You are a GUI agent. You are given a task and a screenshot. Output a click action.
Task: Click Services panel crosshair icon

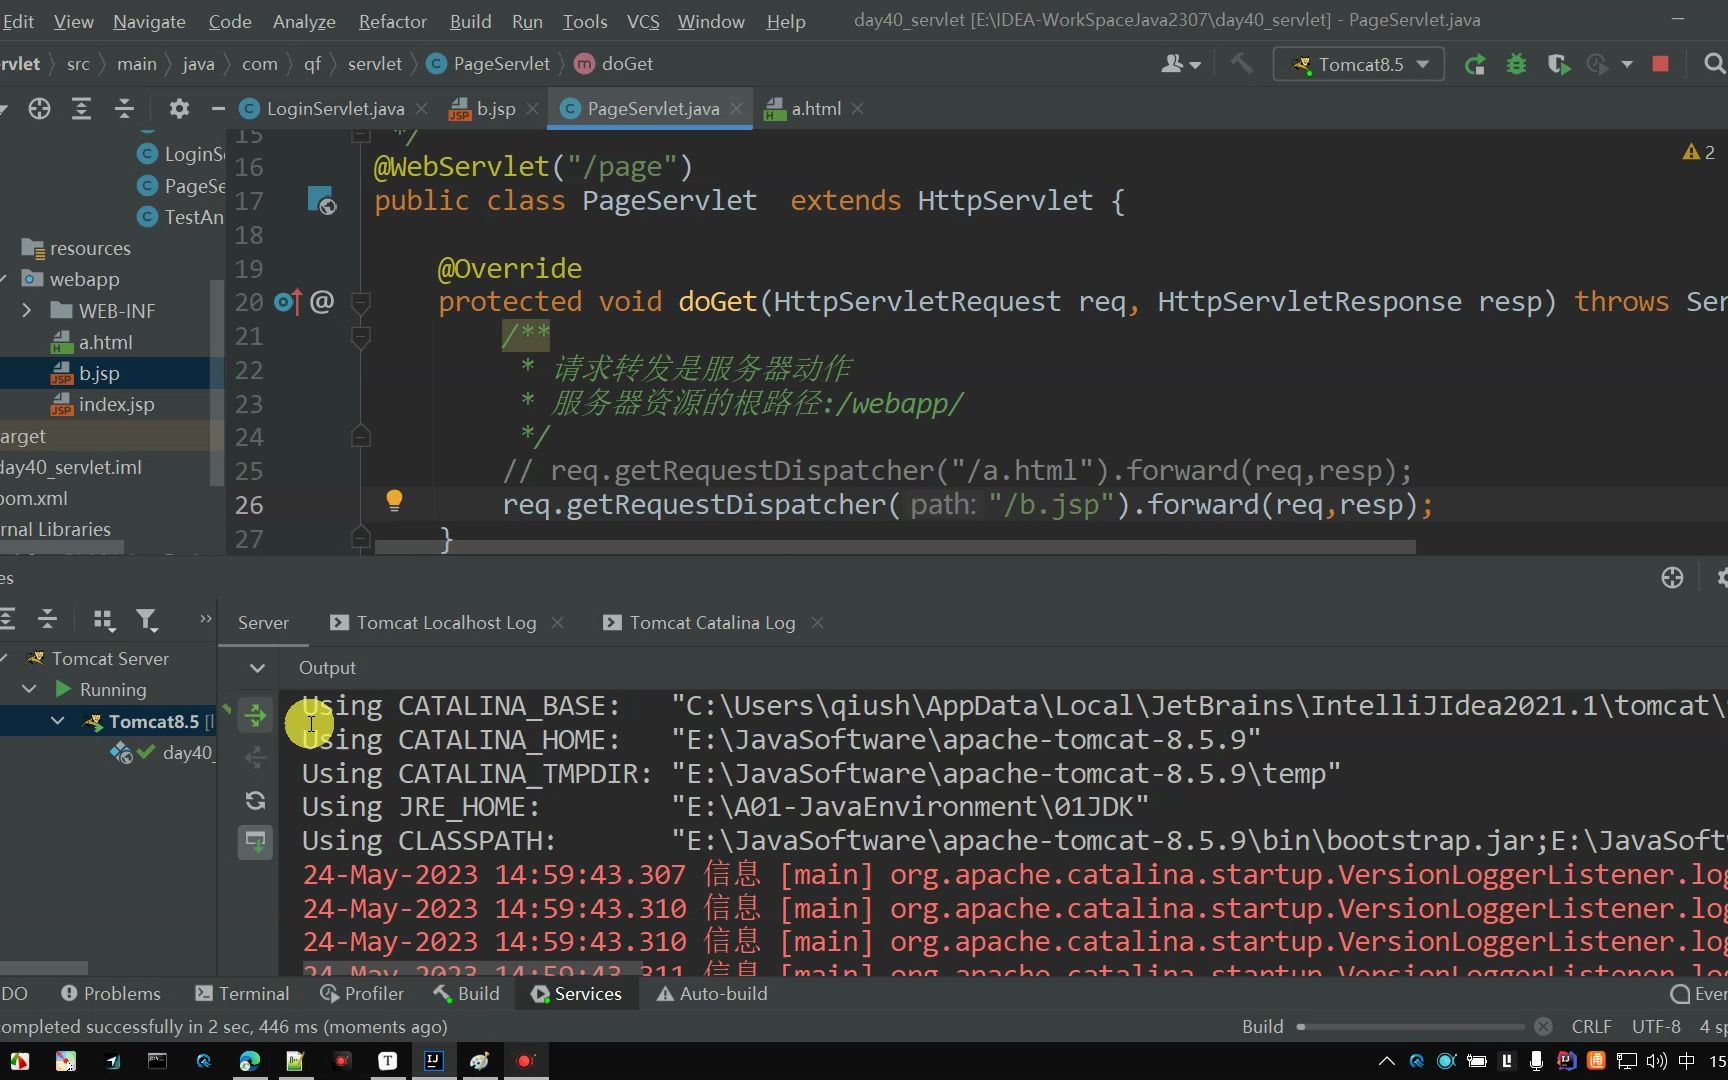(x=1672, y=578)
